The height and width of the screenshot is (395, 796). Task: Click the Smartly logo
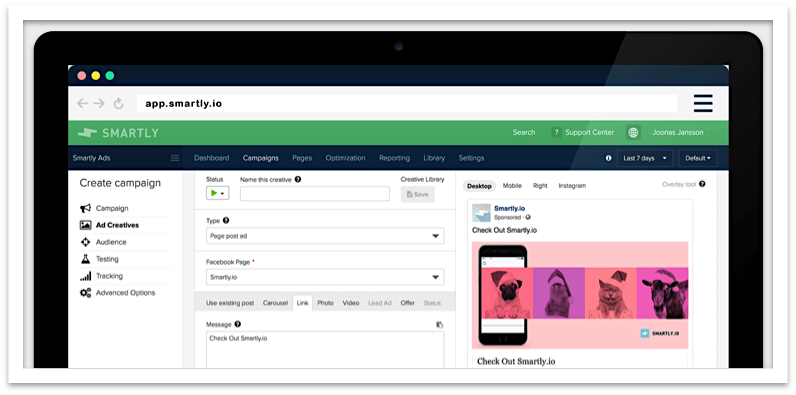pyautogui.click(x=118, y=133)
